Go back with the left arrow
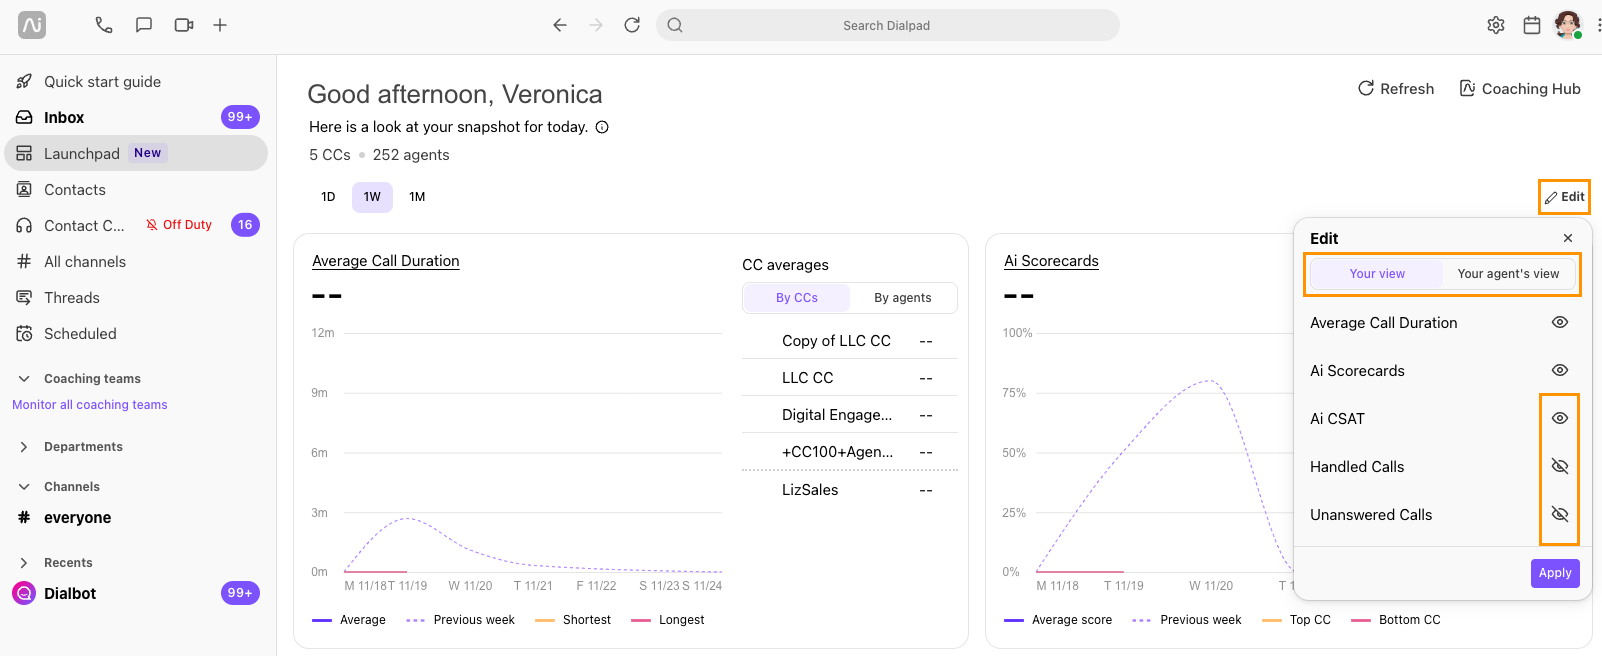Screen dimensions: 1602x656 tap(560, 25)
